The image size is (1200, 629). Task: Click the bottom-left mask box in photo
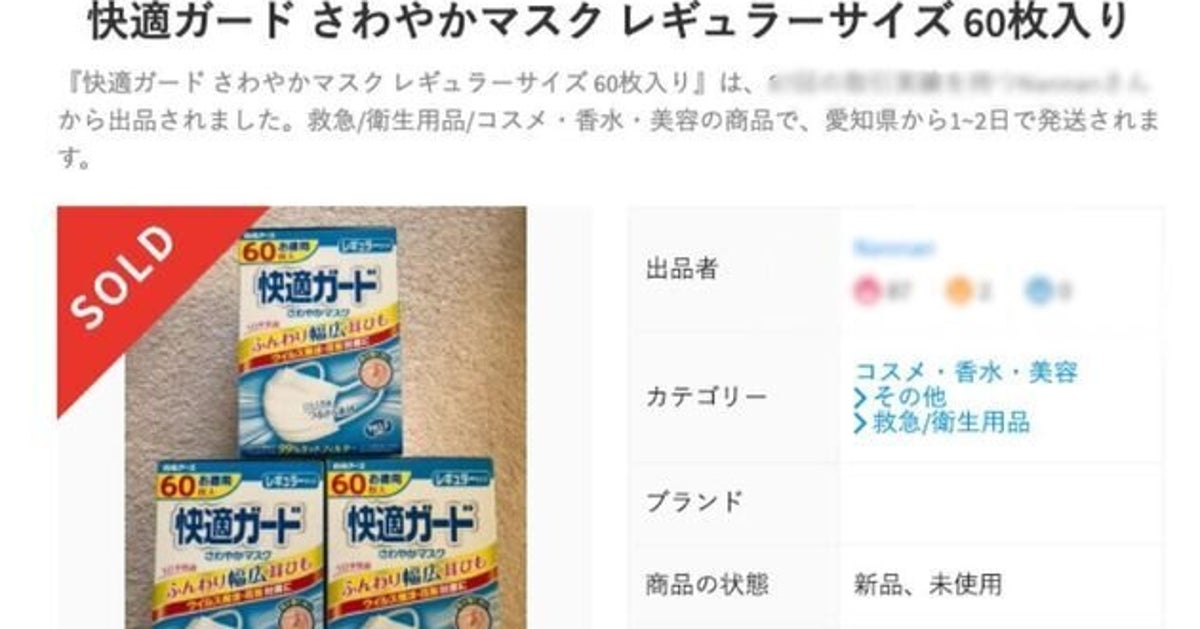tap(238, 545)
